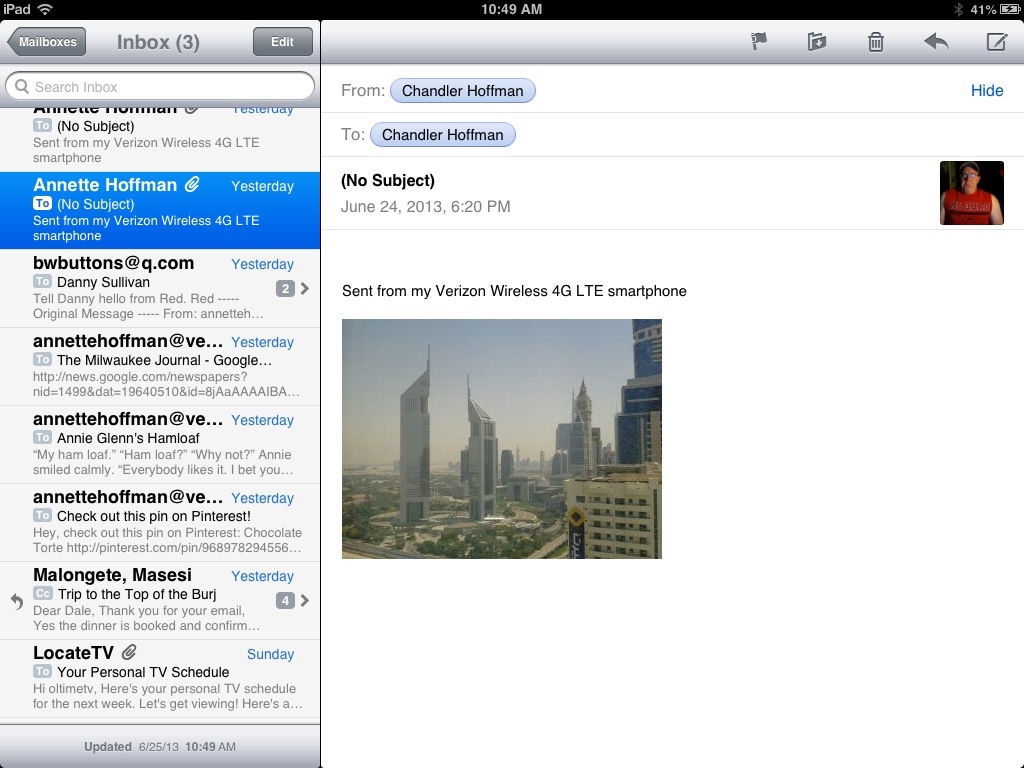Select the Chandler Hoffman sender in the From field
The height and width of the screenshot is (768, 1024).
tap(462, 91)
